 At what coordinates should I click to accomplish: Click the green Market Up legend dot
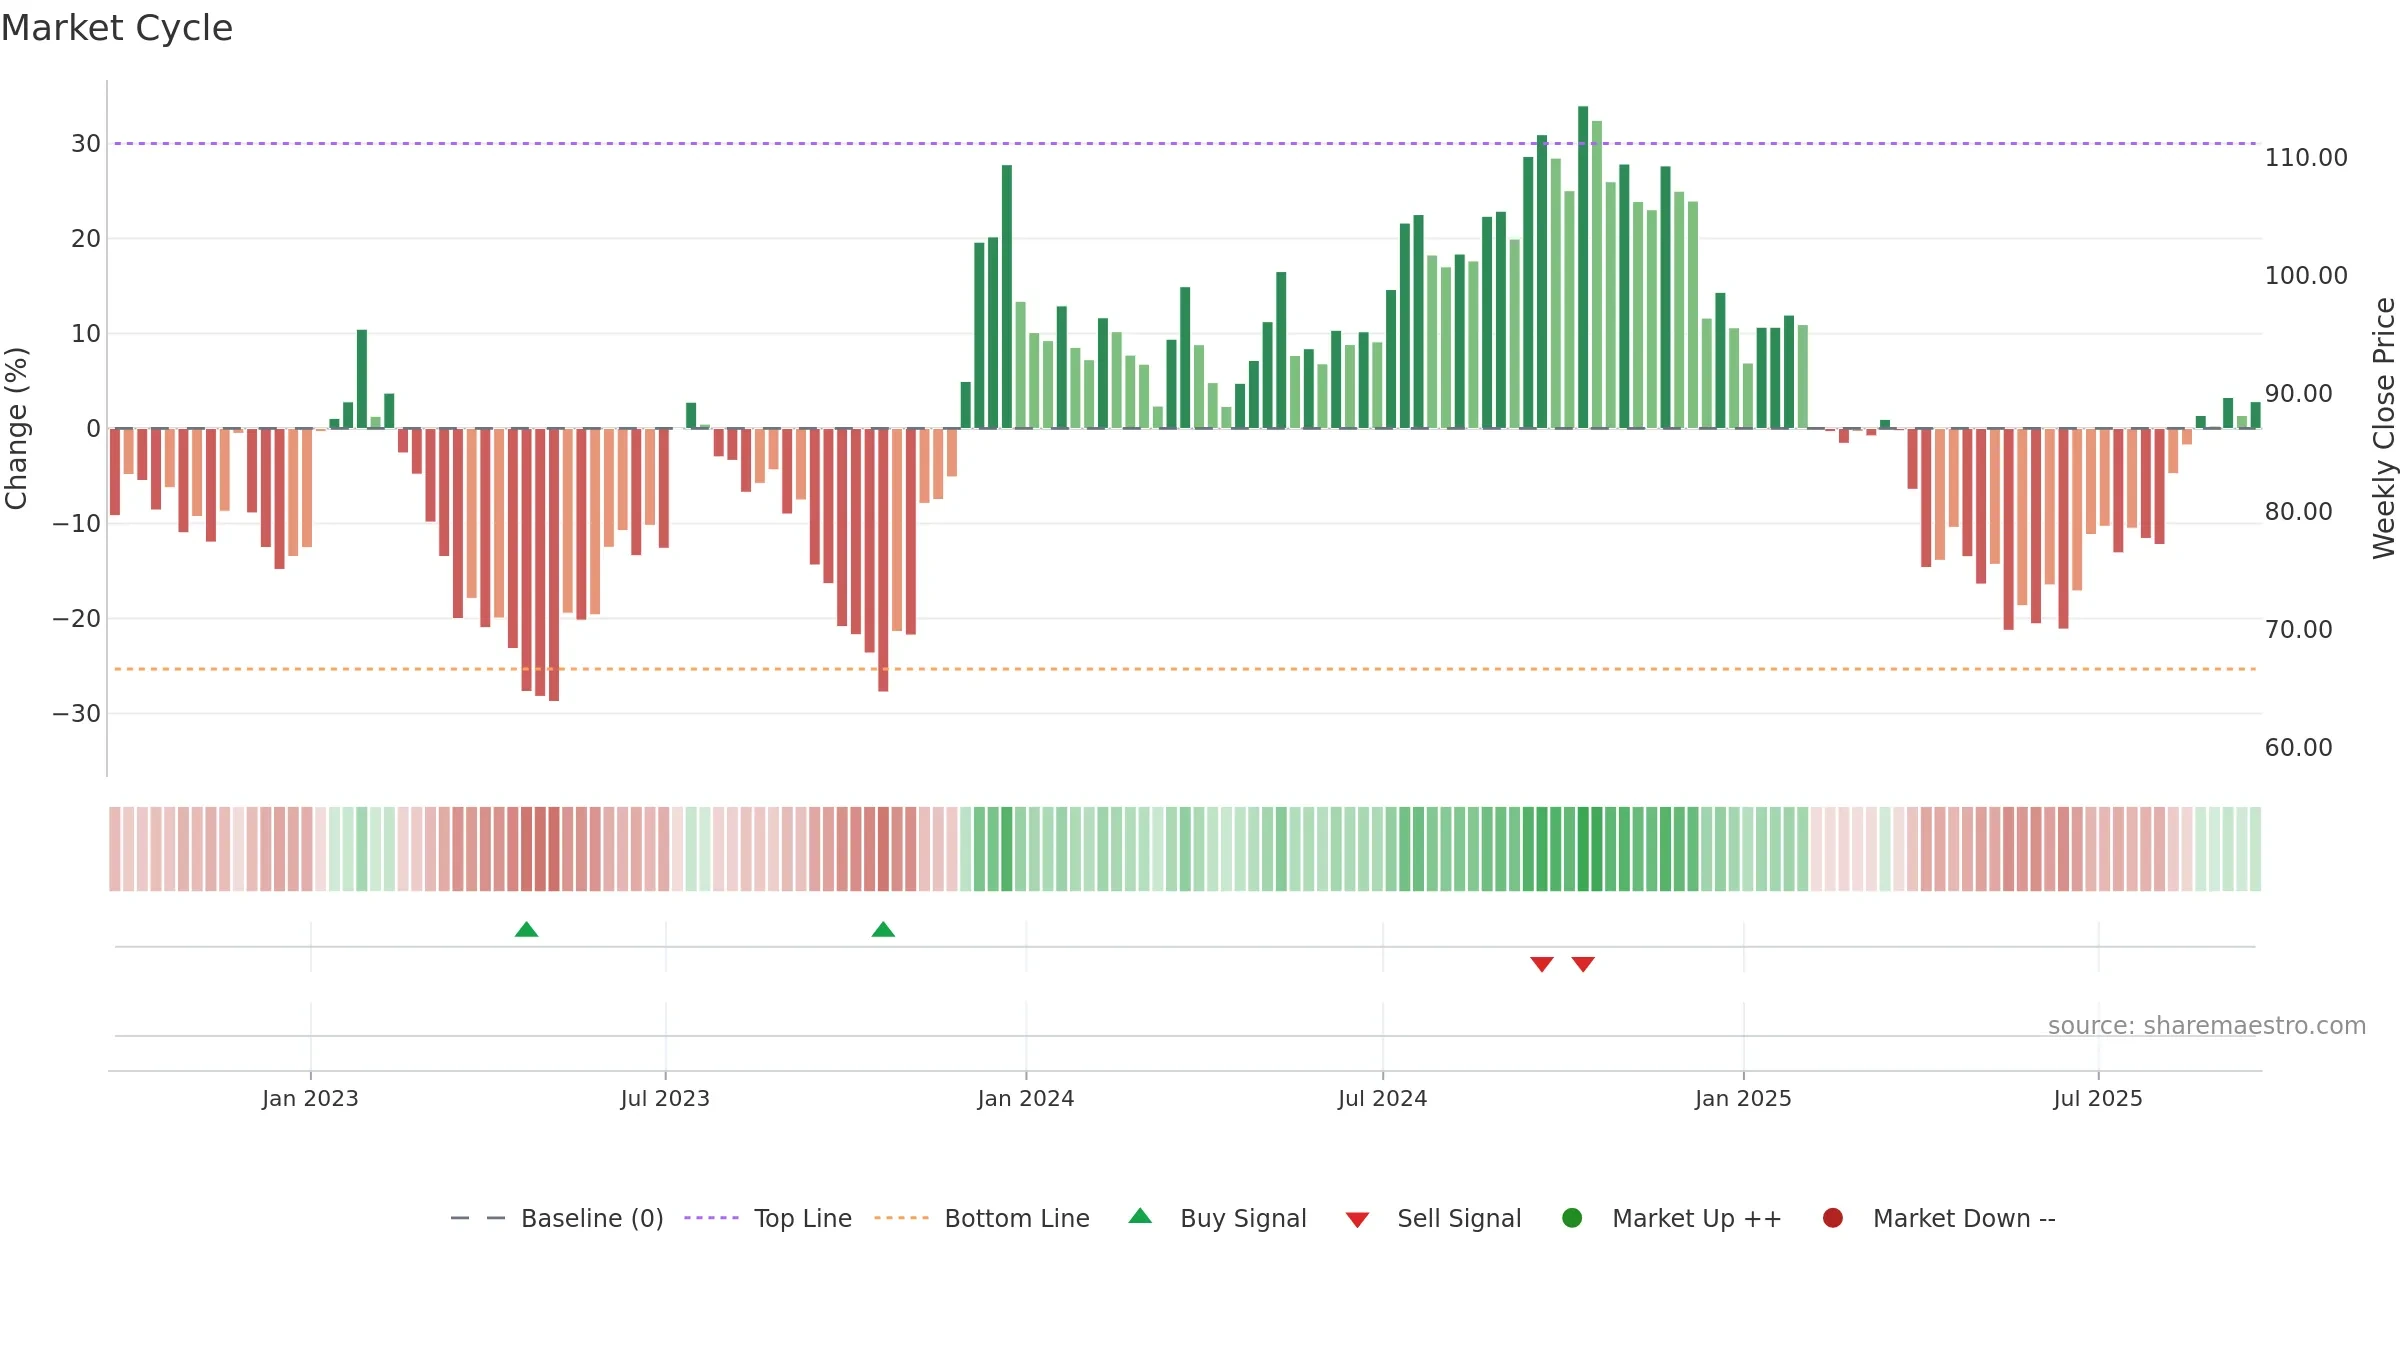click(1572, 1218)
